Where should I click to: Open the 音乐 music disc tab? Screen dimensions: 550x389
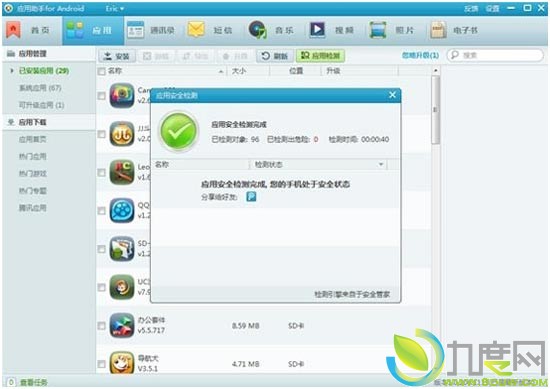coord(270,31)
